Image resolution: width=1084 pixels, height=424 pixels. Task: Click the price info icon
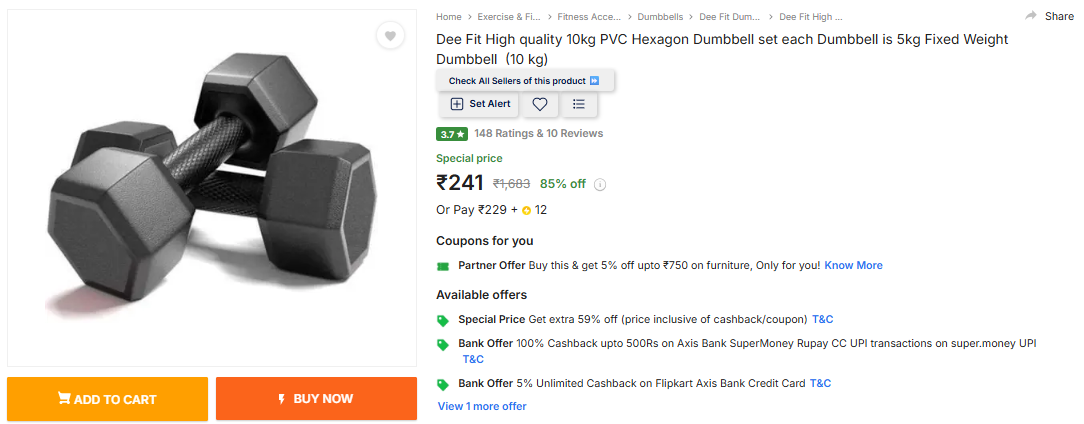click(600, 184)
